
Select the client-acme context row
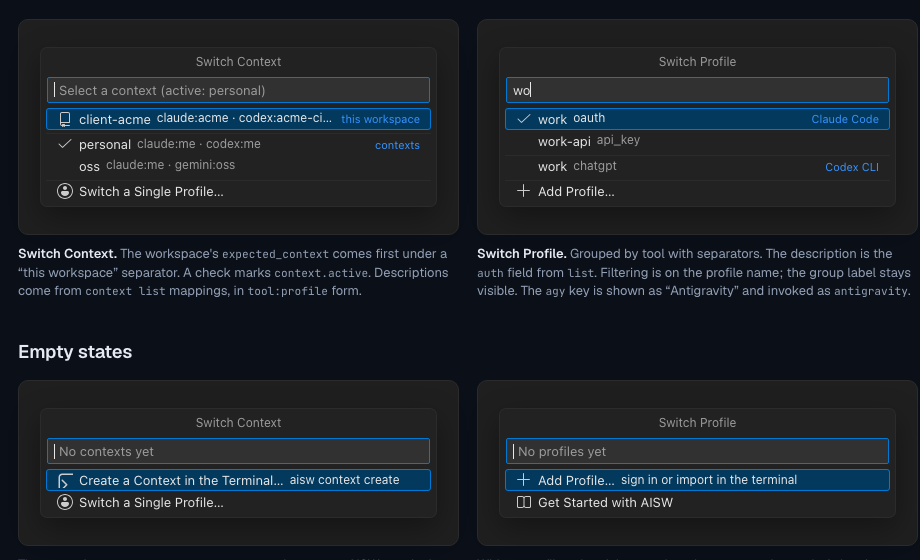pos(238,119)
